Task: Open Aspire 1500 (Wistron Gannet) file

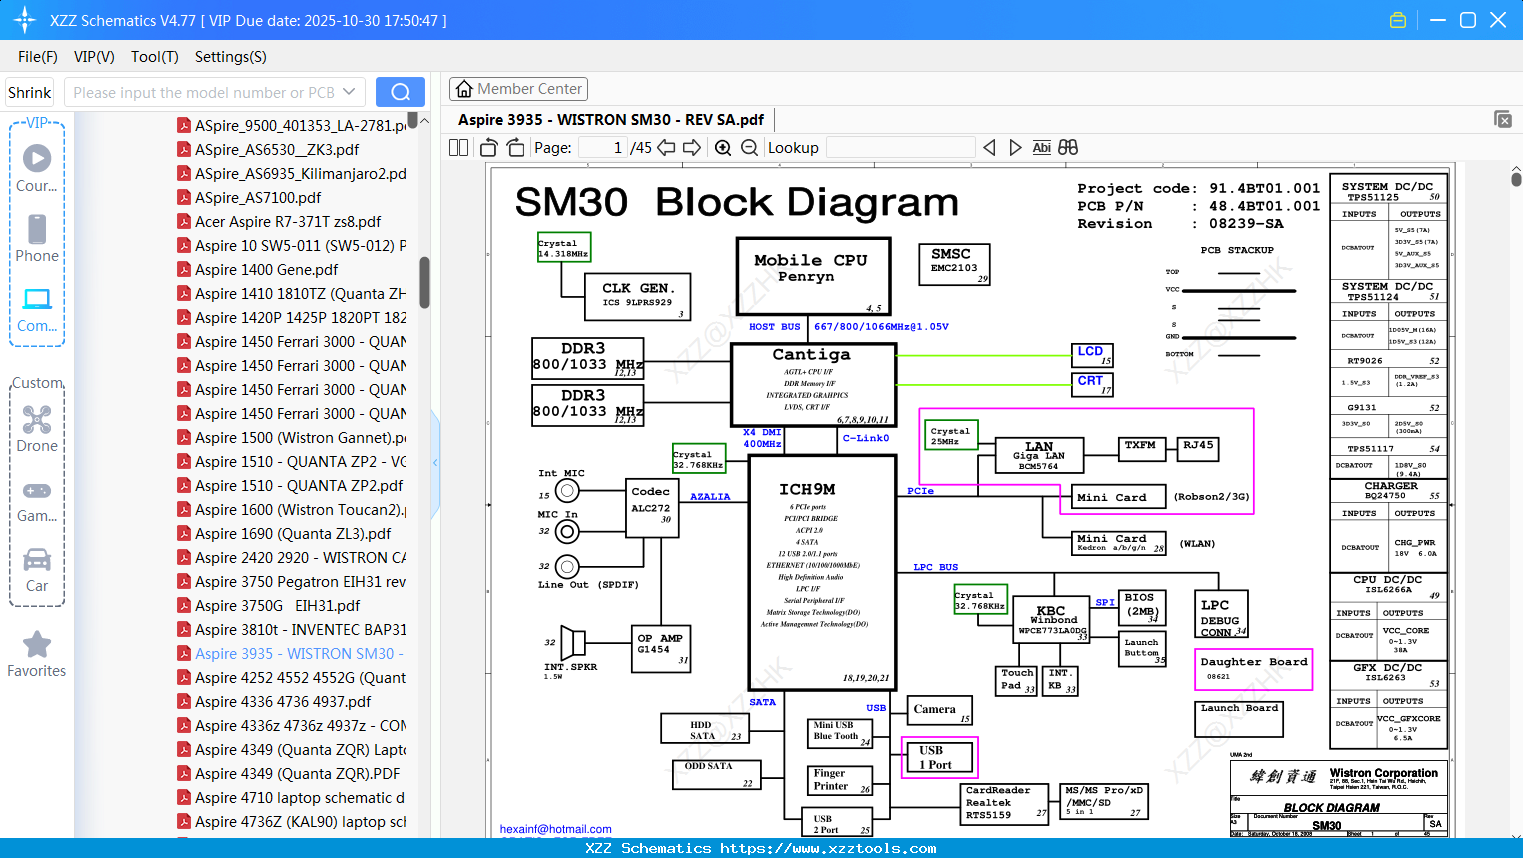Action: click(301, 437)
